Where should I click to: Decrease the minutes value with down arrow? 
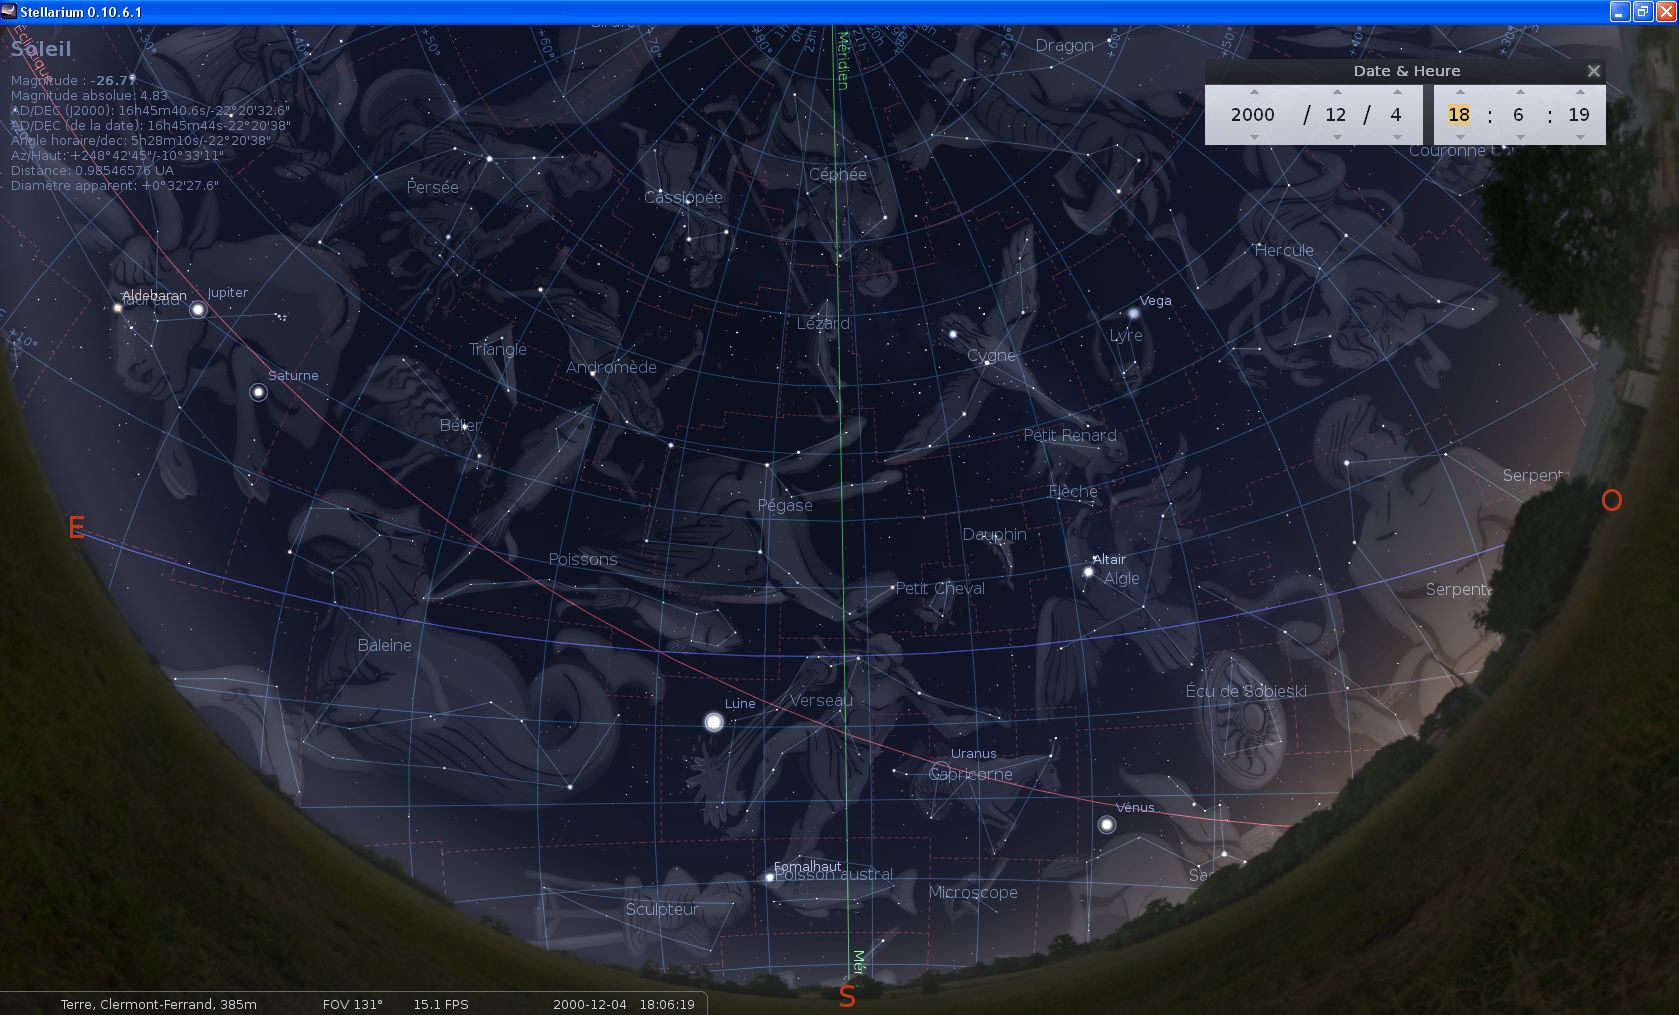[1519, 137]
